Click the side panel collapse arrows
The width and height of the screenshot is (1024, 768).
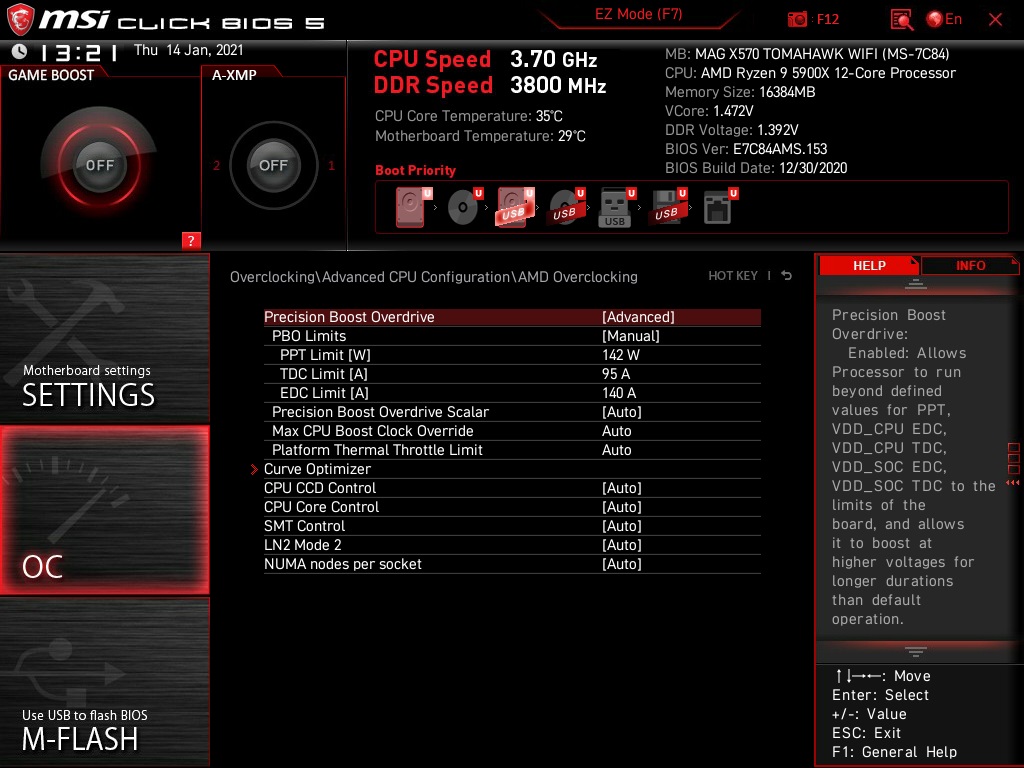pos(1013,483)
